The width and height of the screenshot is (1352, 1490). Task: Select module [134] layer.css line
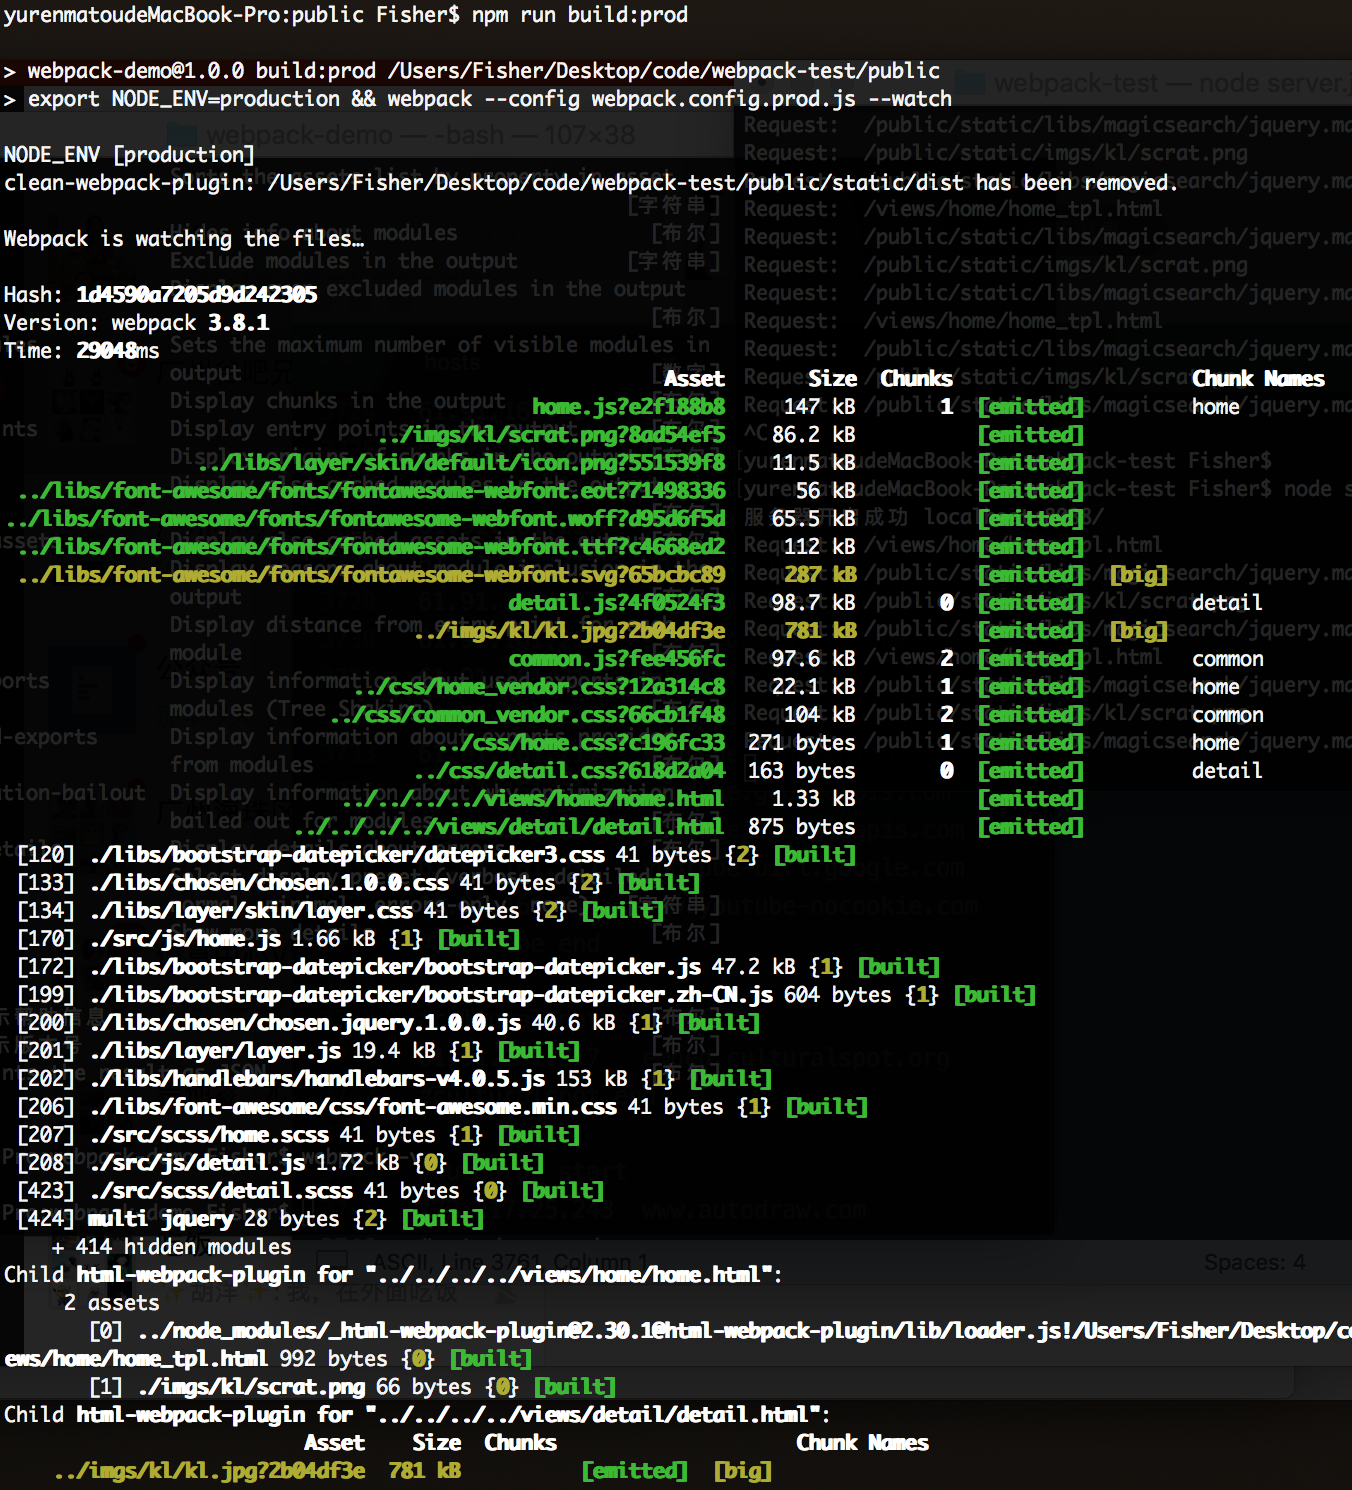click(341, 911)
